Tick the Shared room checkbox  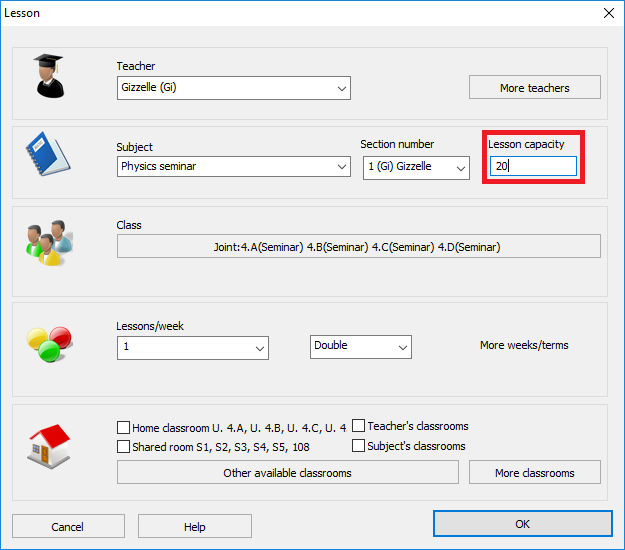124,447
